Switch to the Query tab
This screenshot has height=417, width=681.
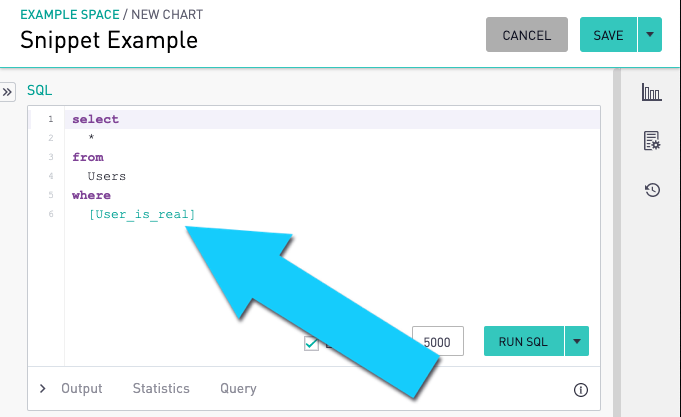(x=238, y=389)
